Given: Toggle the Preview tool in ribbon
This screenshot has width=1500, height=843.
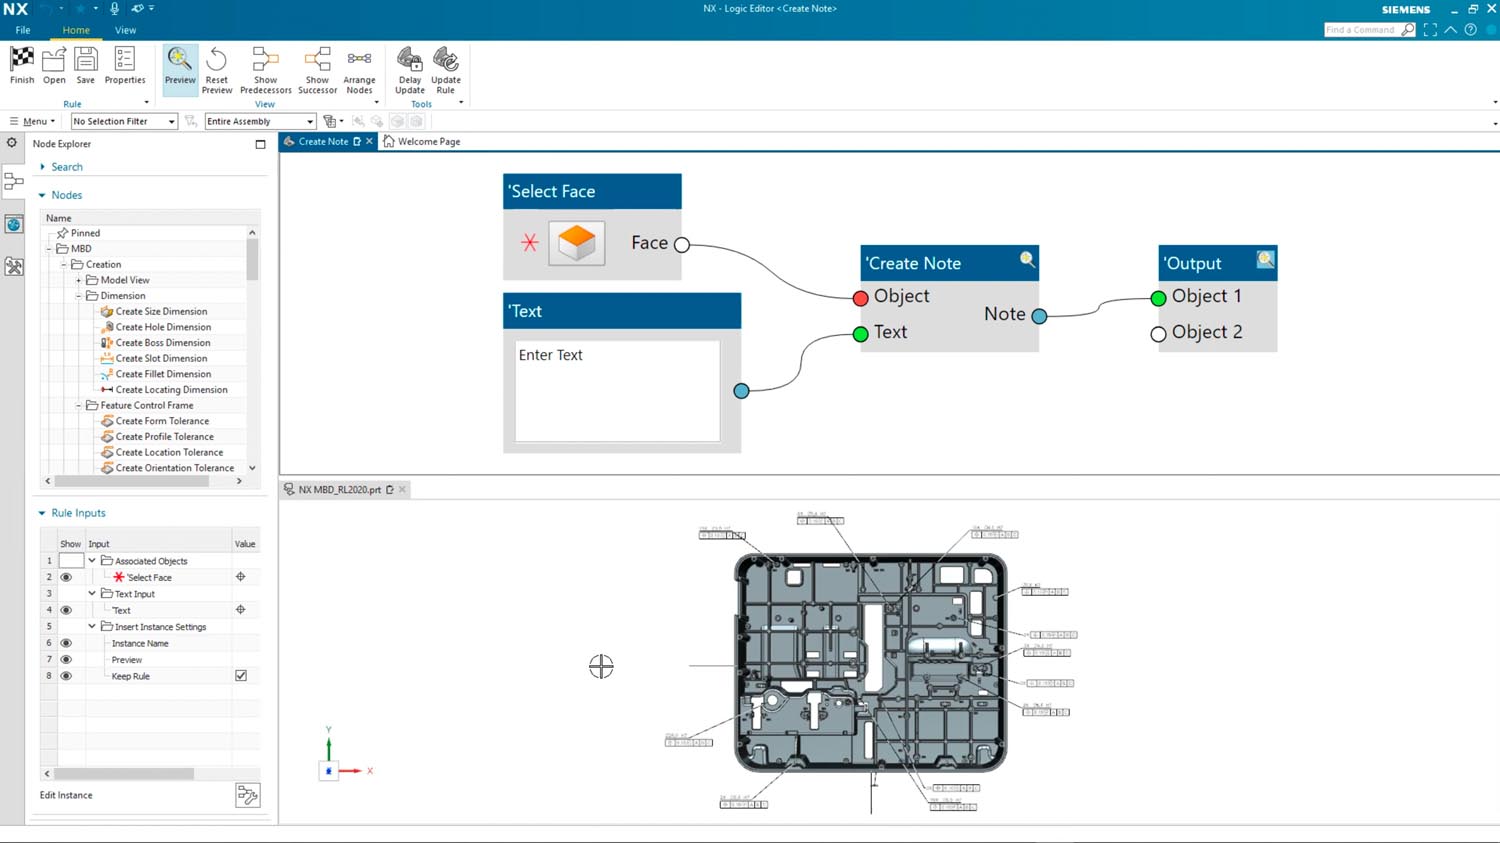Looking at the screenshot, I should click(x=180, y=62).
